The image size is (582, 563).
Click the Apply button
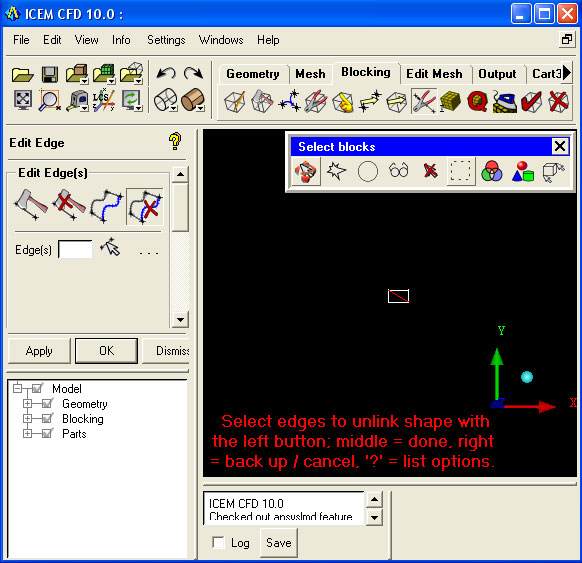[39, 351]
